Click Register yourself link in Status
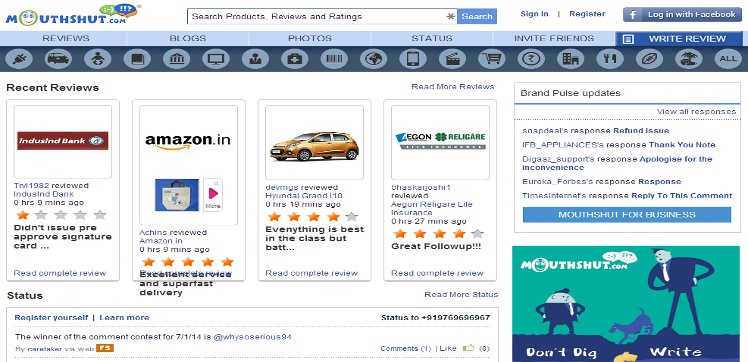Screen dimensions: 748x362 pyautogui.click(x=51, y=317)
